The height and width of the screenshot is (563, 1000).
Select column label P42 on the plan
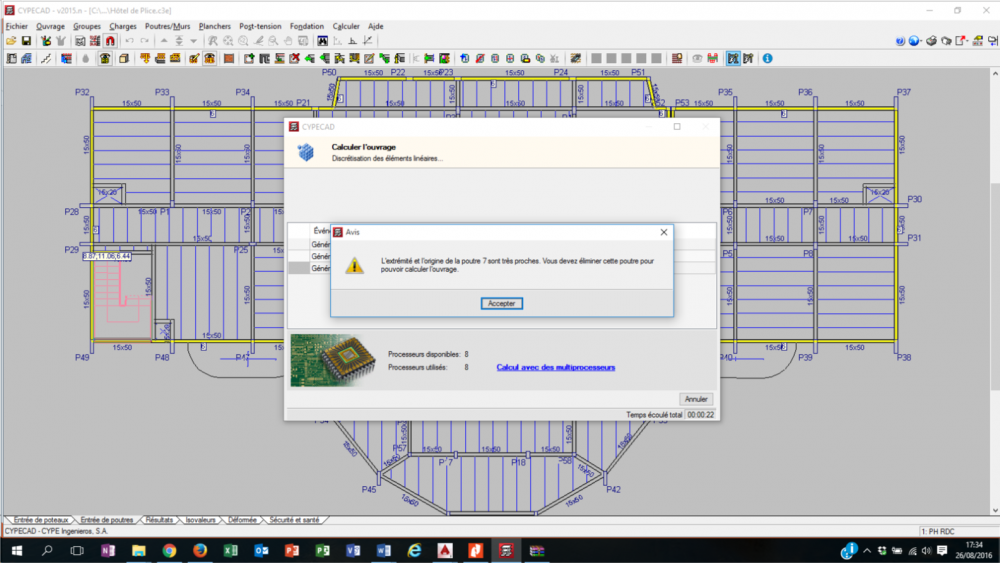pos(613,490)
